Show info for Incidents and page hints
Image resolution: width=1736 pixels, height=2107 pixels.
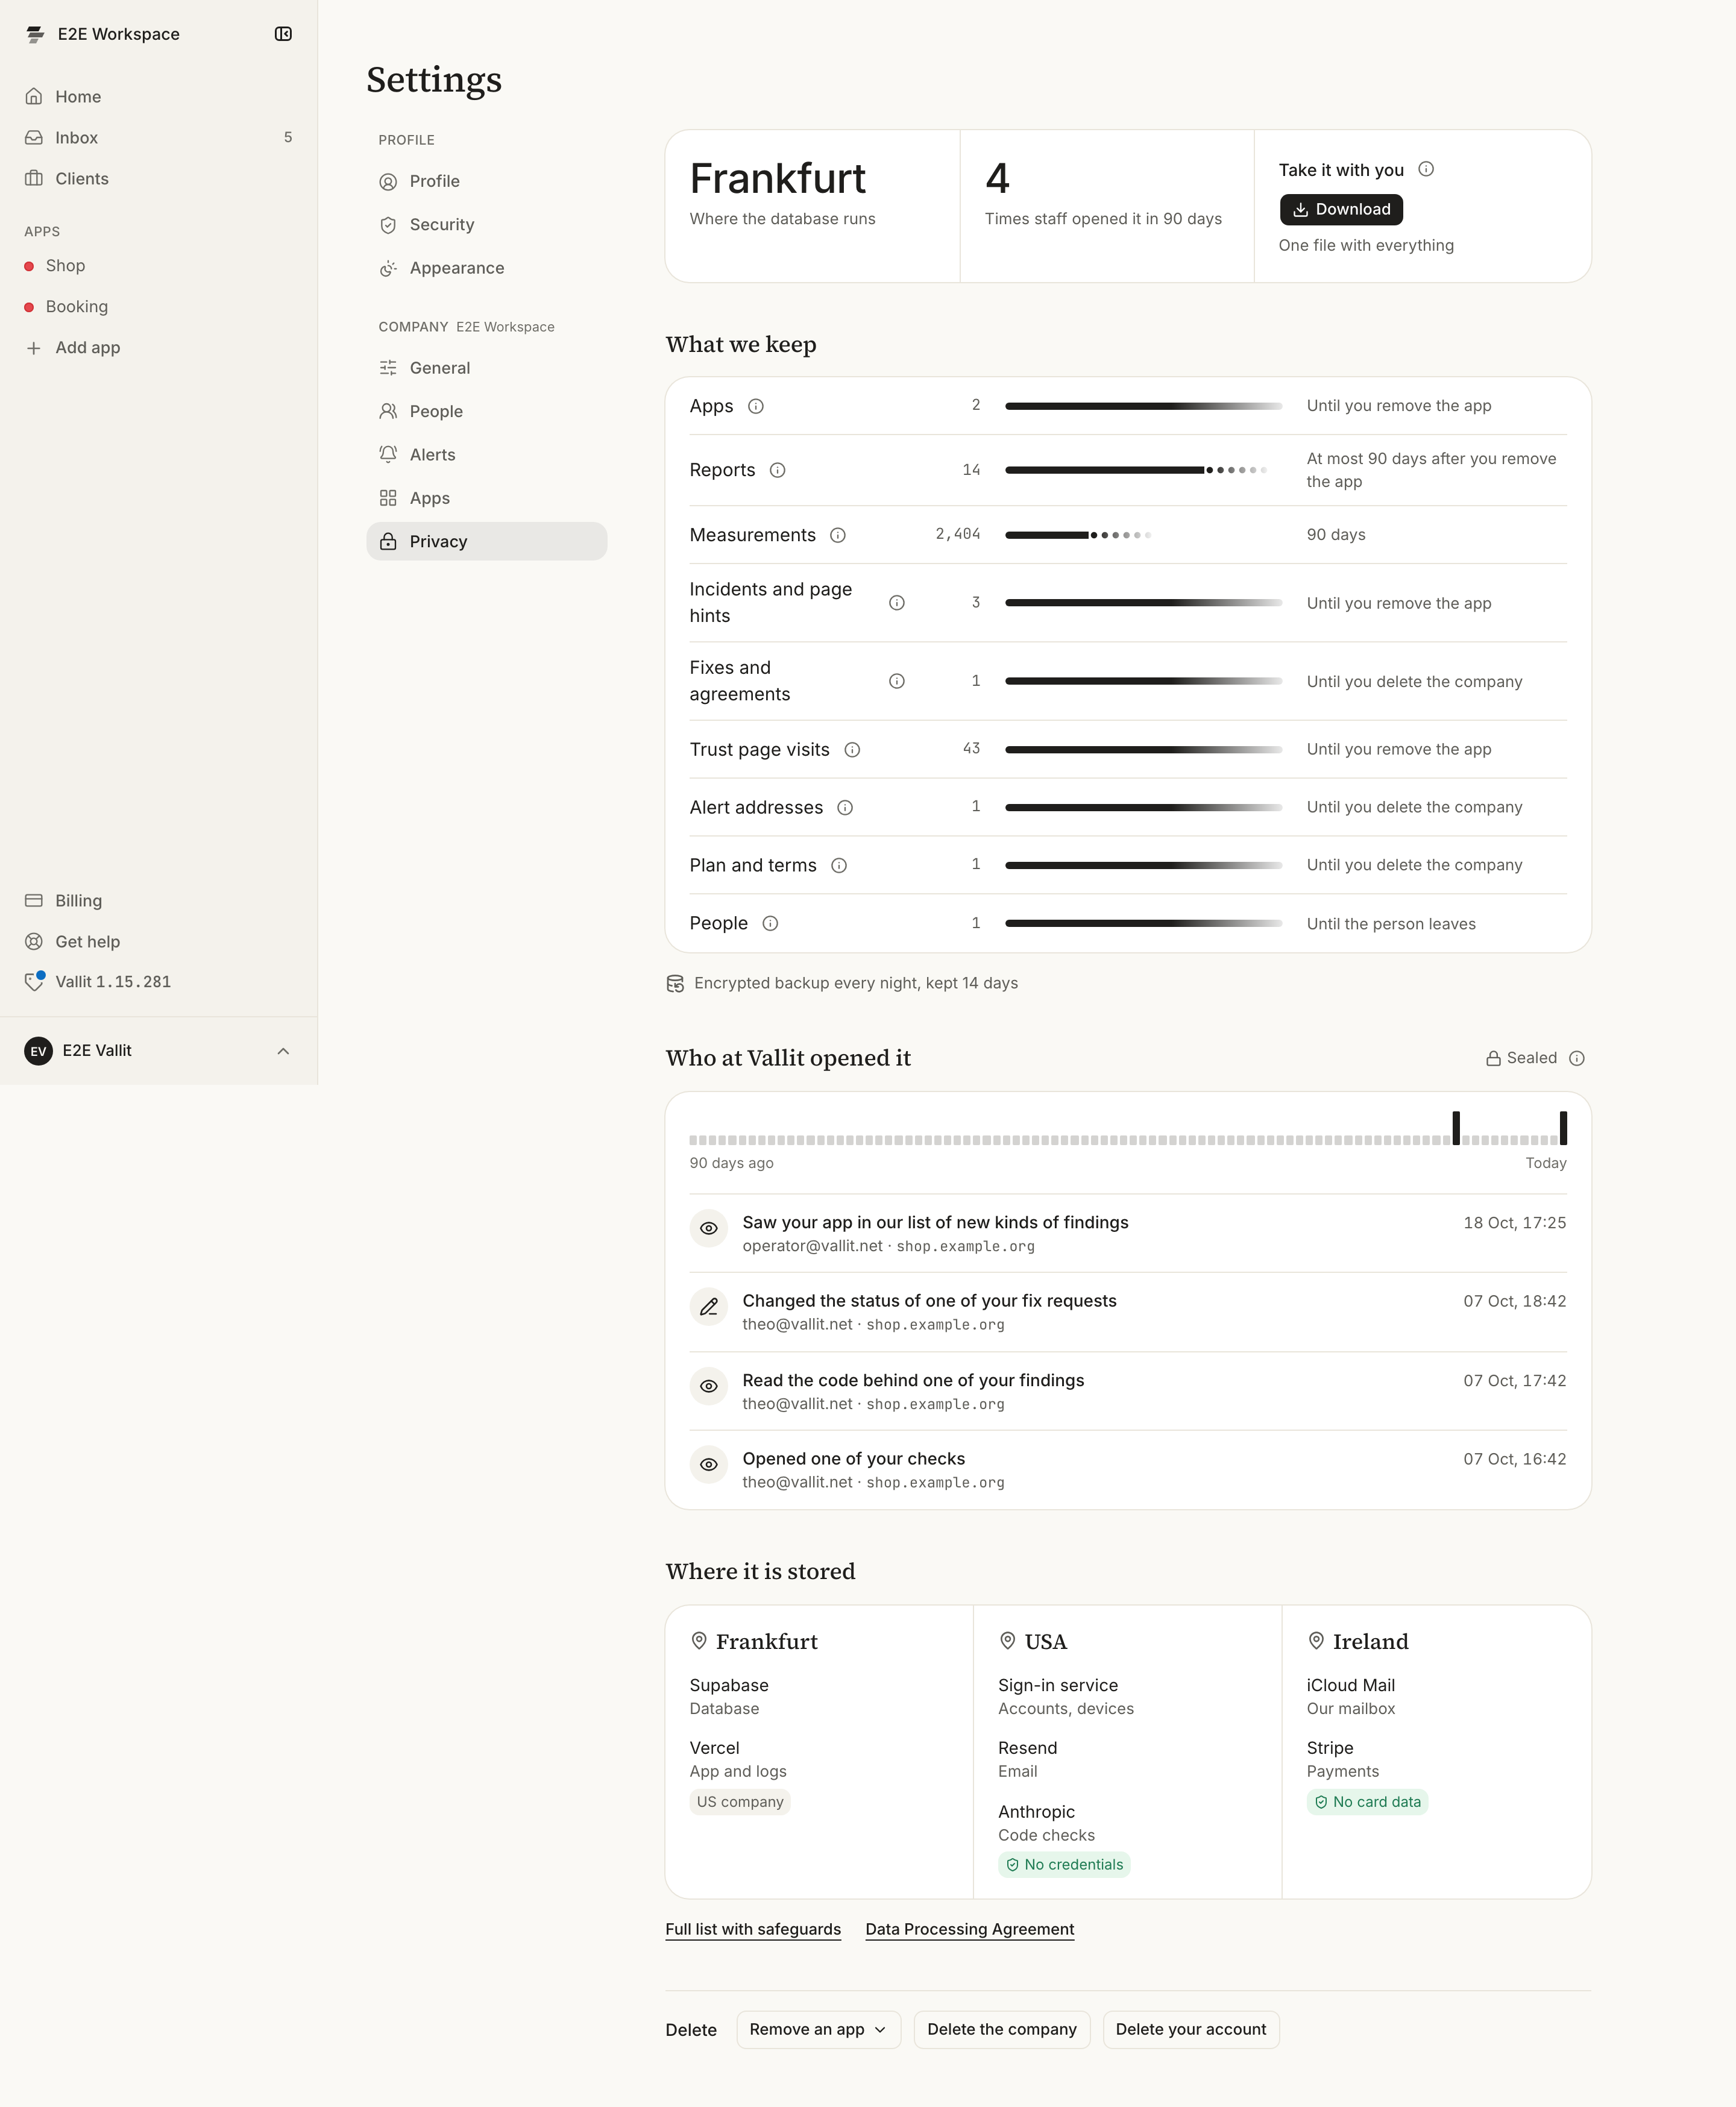(897, 603)
